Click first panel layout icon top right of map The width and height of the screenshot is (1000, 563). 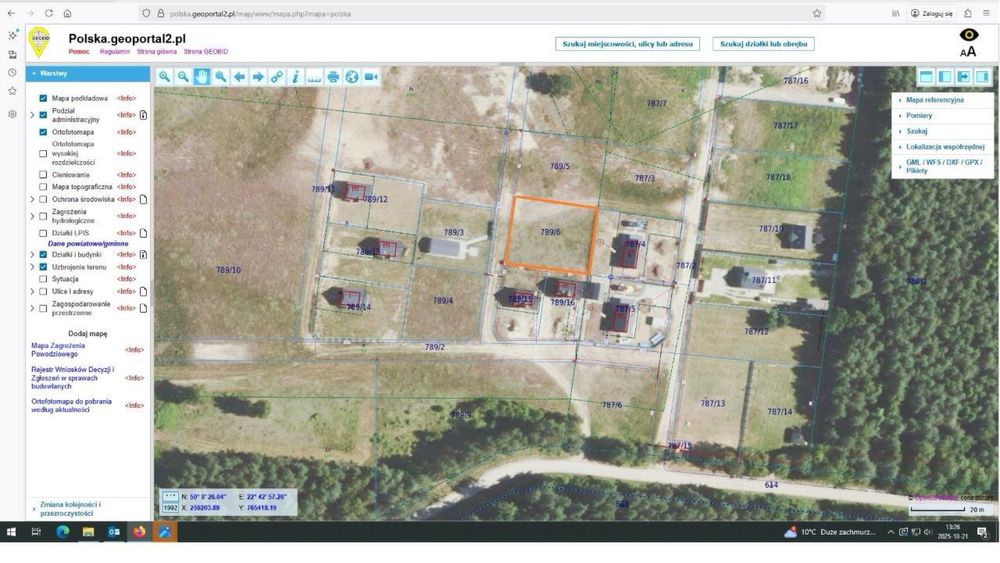coord(926,77)
